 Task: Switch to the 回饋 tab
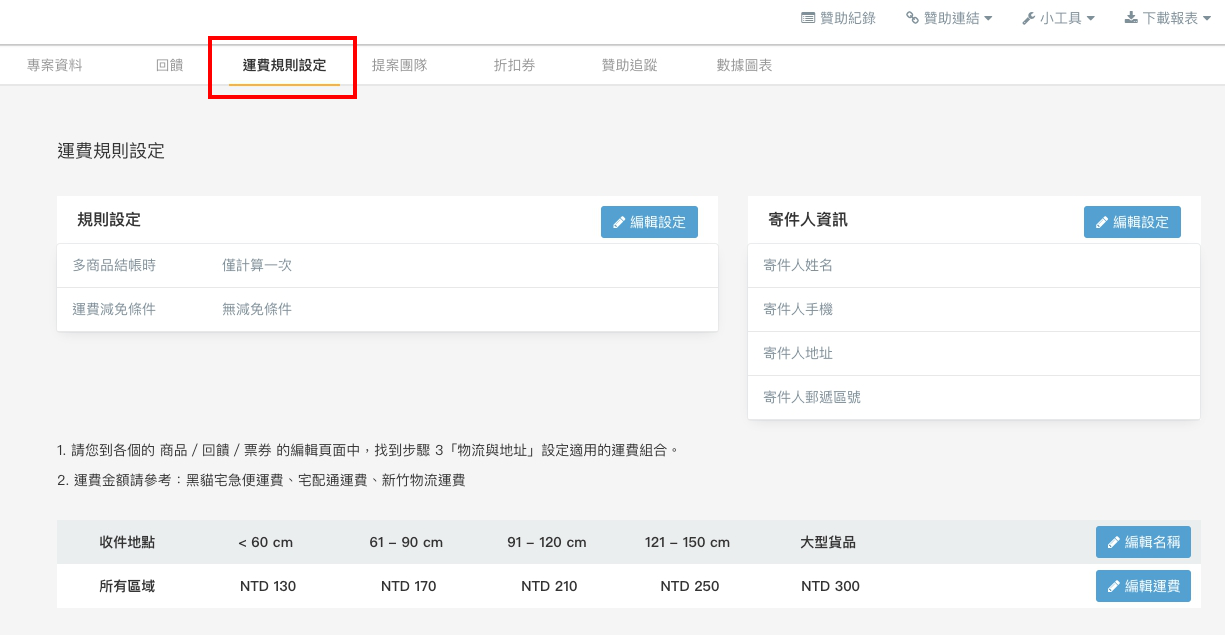coord(170,65)
